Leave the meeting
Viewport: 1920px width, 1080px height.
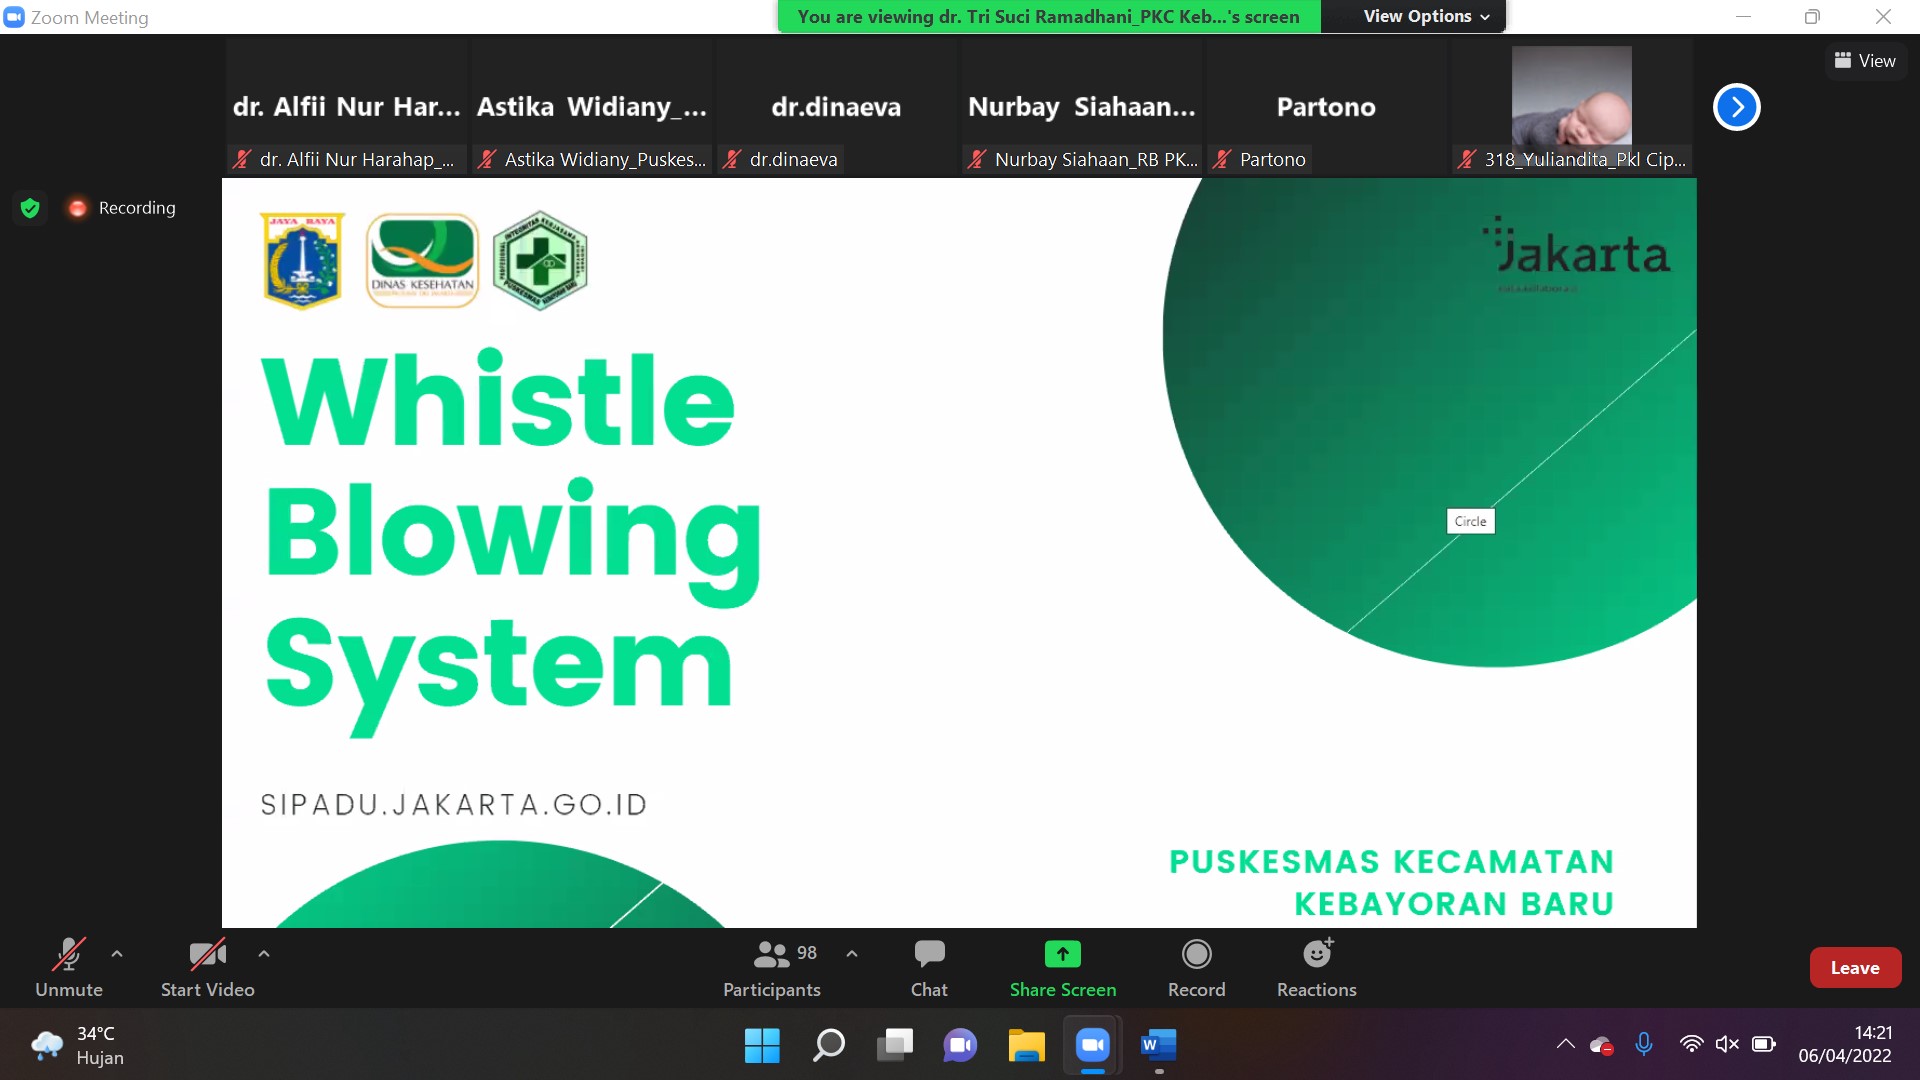click(1855, 967)
